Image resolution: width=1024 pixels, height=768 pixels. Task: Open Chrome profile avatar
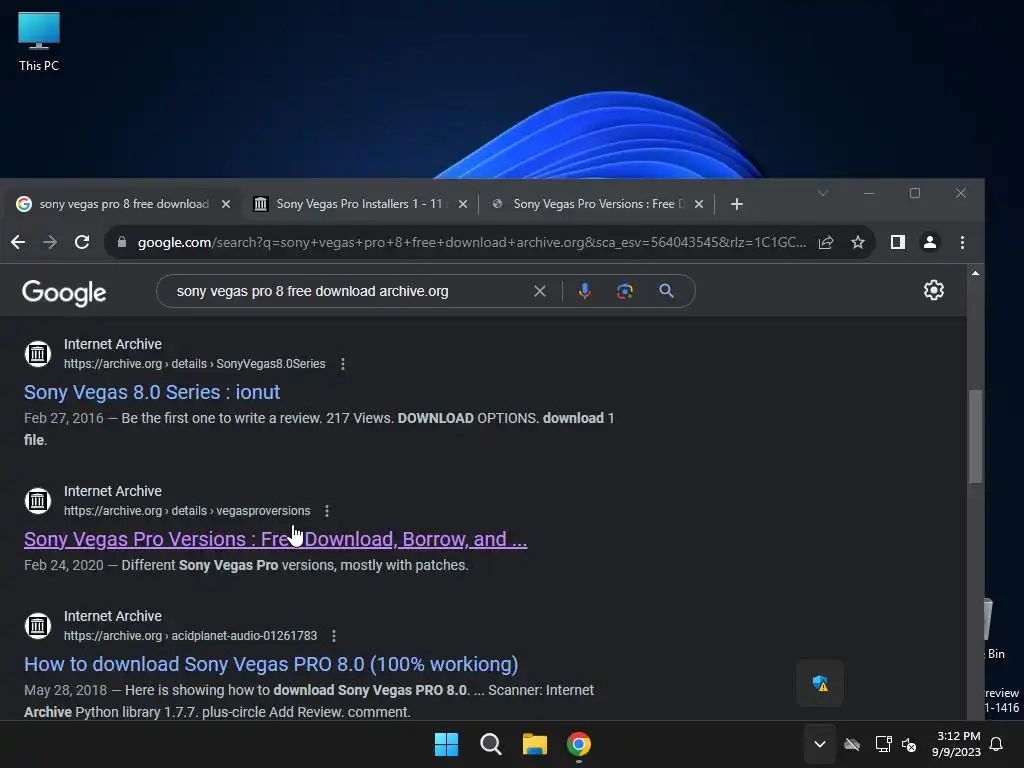930,242
